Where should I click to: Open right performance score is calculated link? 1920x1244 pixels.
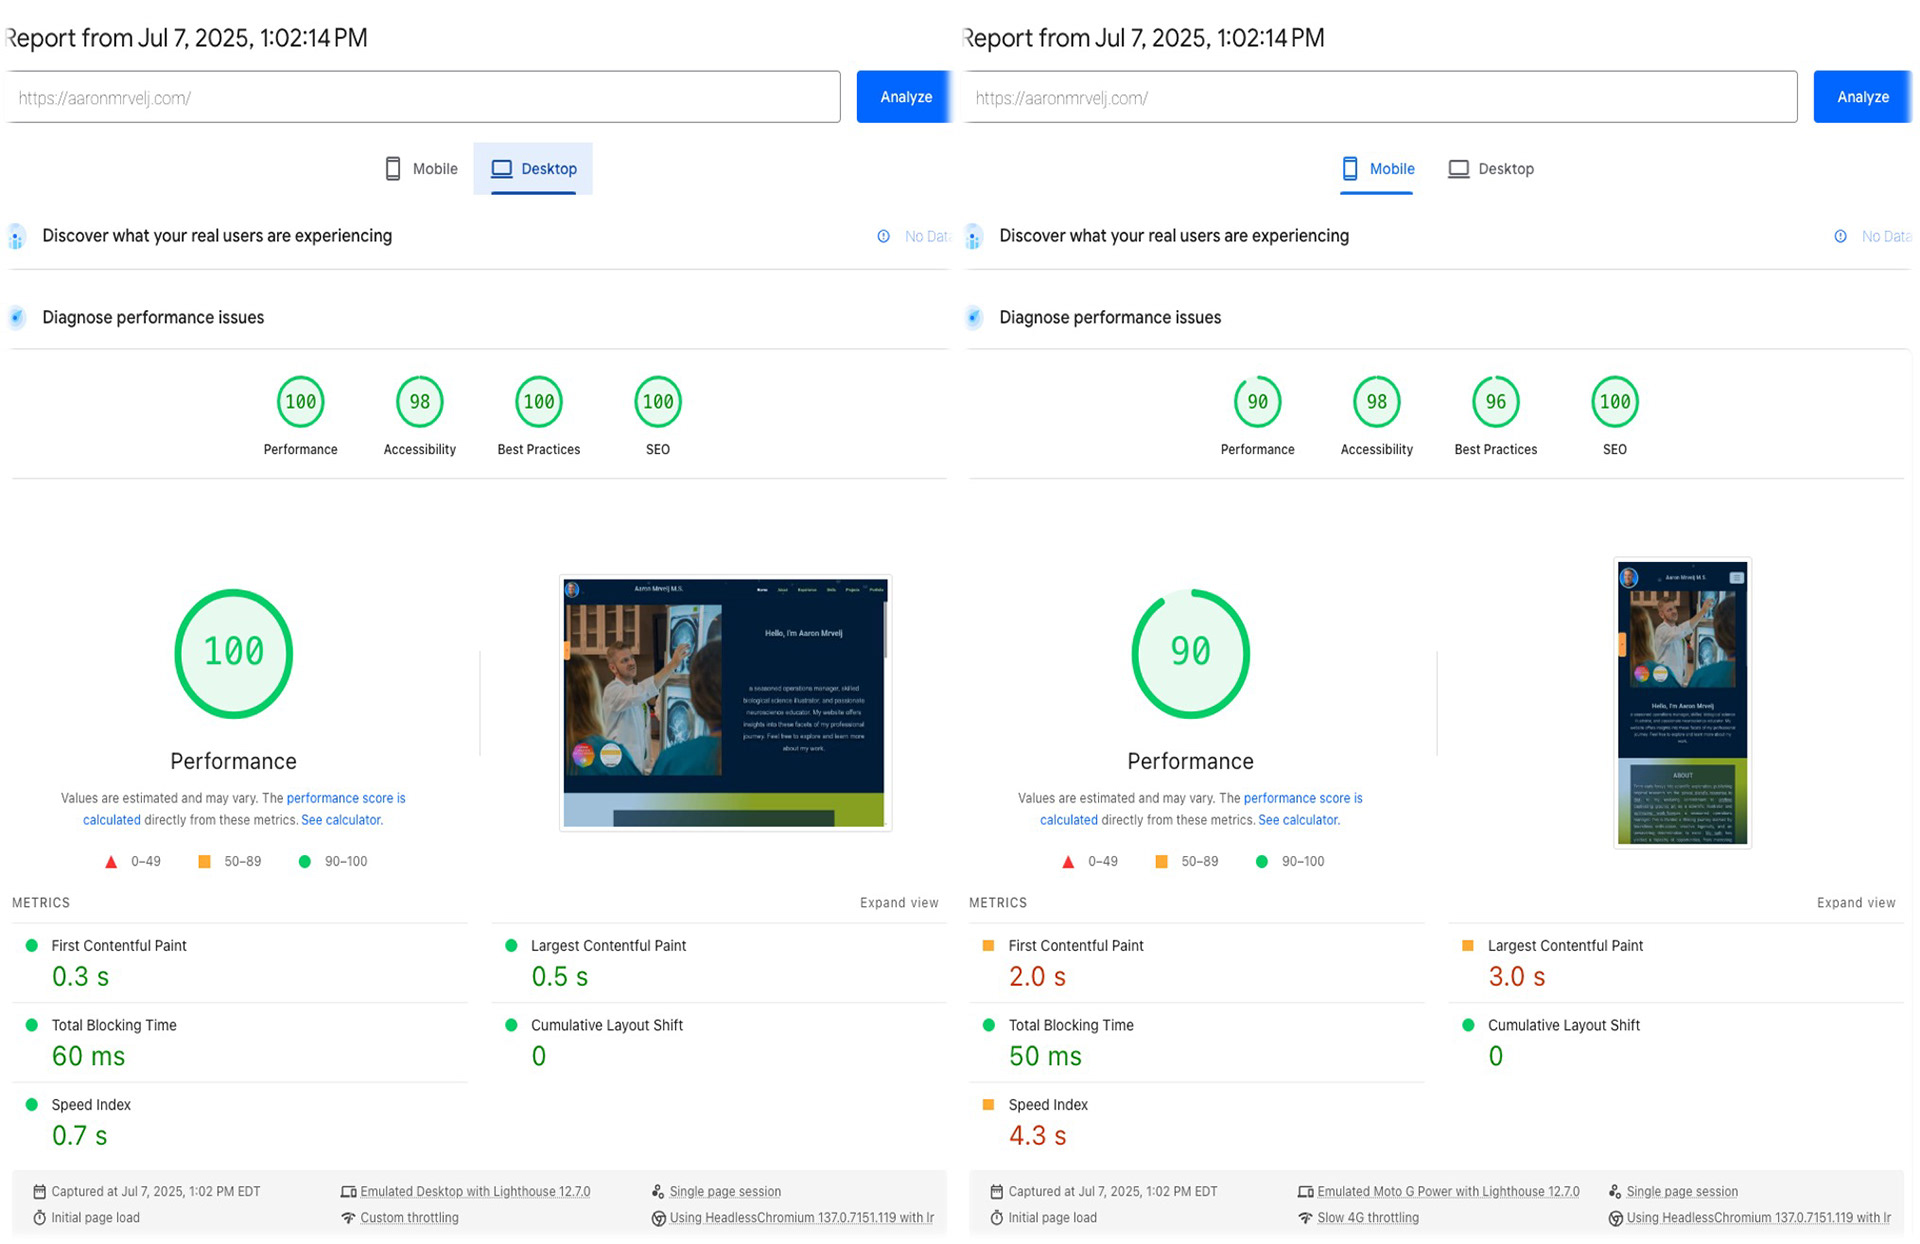[x=1301, y=799]
